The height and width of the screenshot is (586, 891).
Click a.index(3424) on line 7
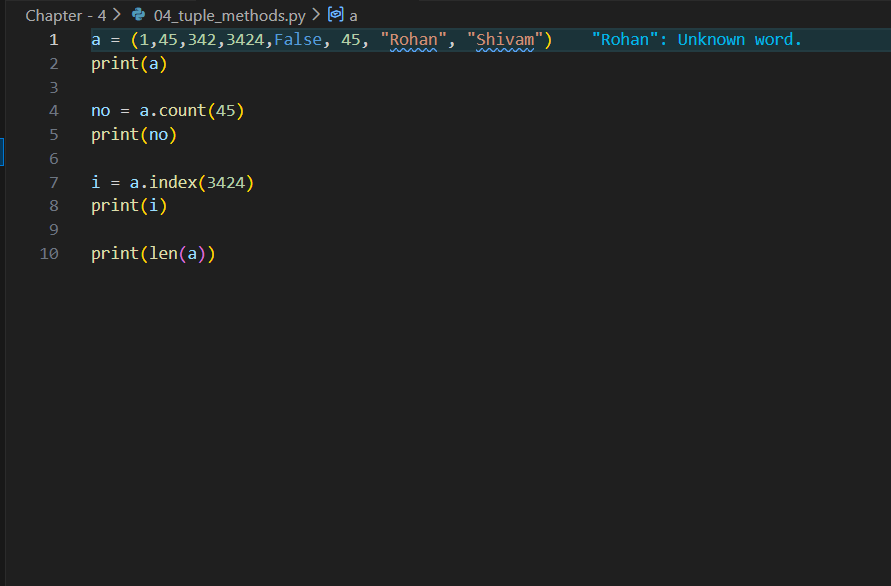191,182
